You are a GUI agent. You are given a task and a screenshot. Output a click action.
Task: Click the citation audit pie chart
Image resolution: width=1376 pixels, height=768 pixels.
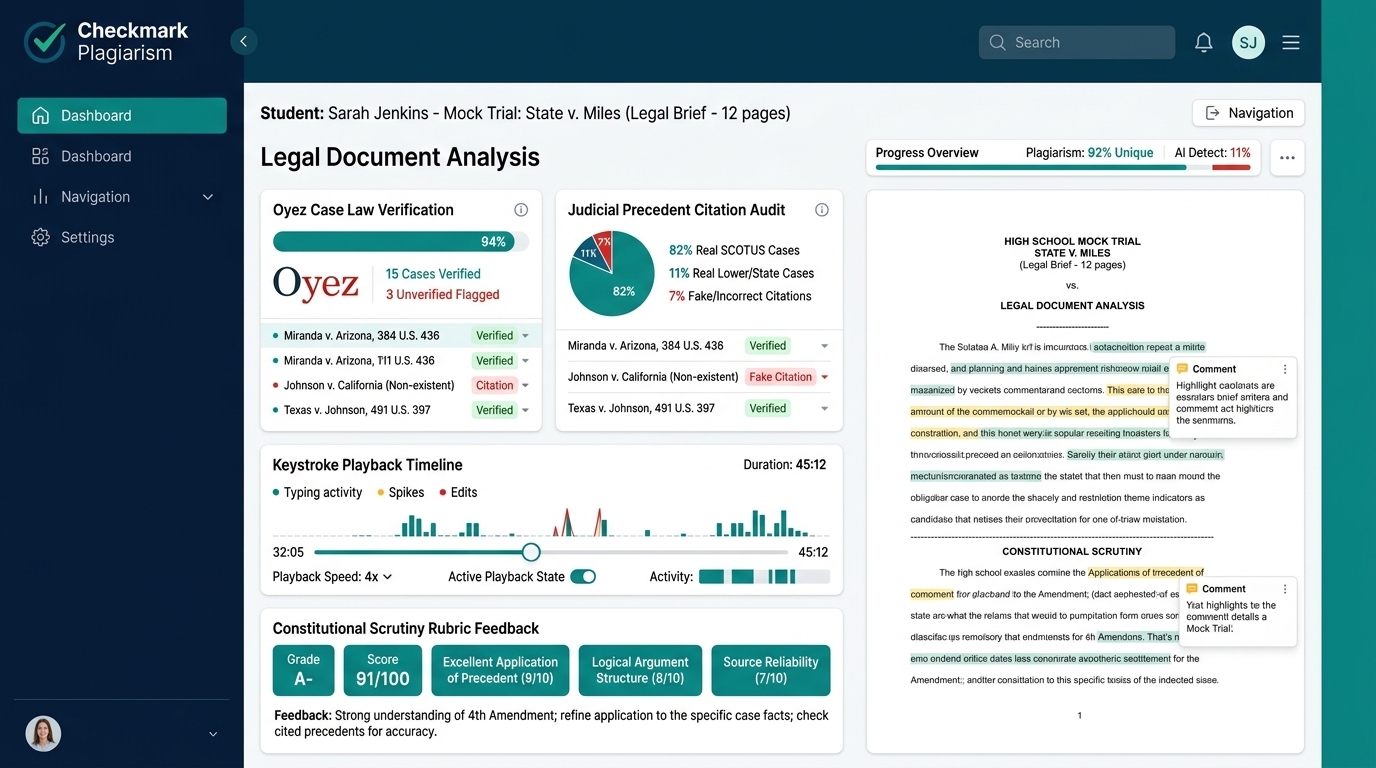(611, 273)
